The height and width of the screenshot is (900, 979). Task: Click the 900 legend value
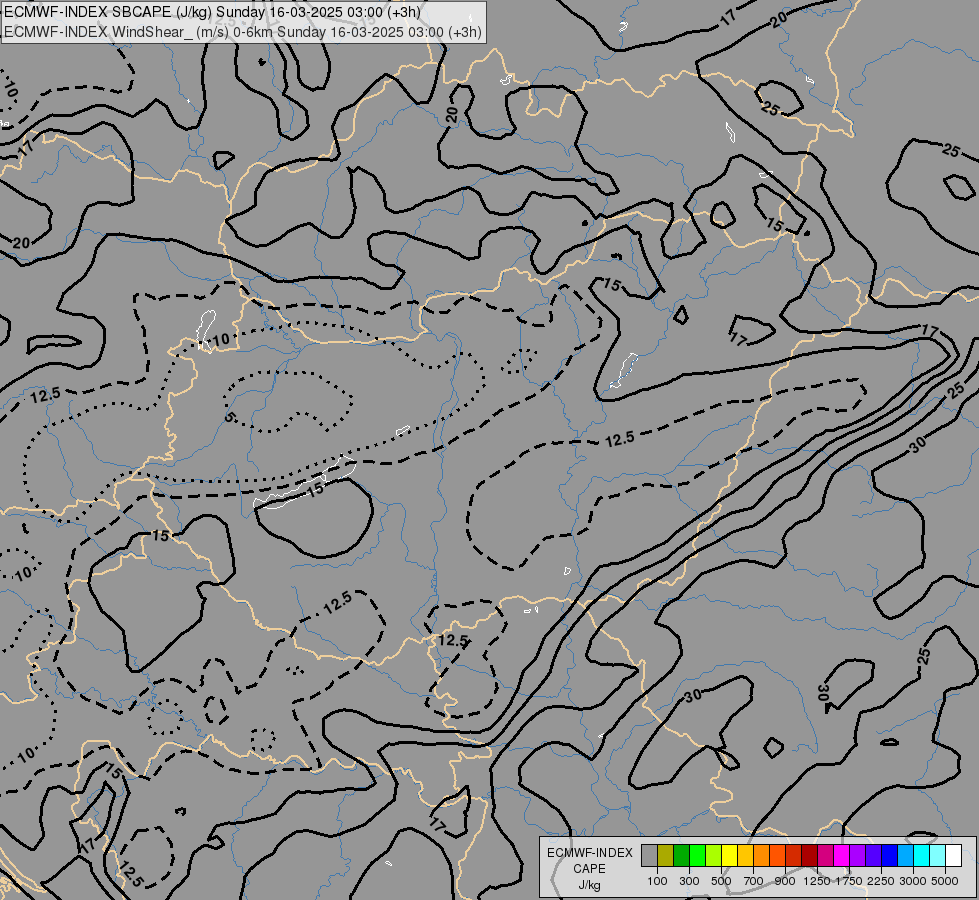785,881
